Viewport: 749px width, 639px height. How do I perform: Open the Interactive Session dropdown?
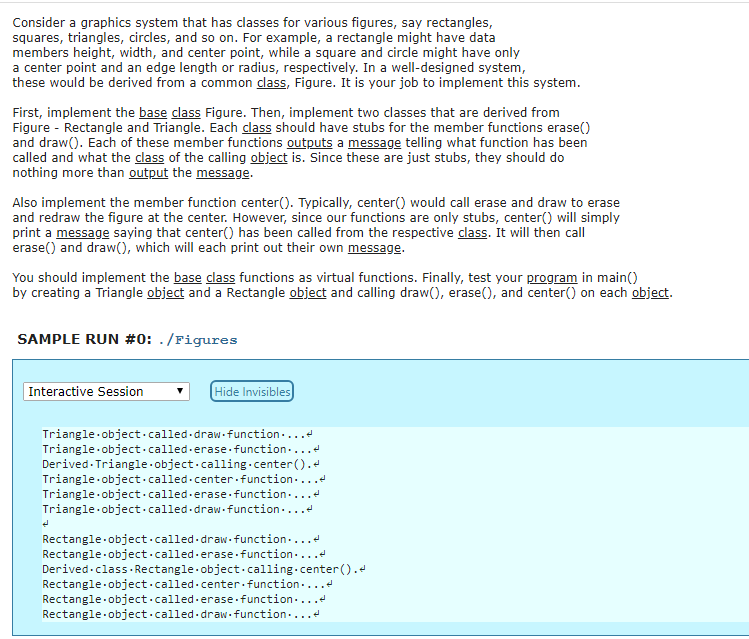(x=106, y=392)
